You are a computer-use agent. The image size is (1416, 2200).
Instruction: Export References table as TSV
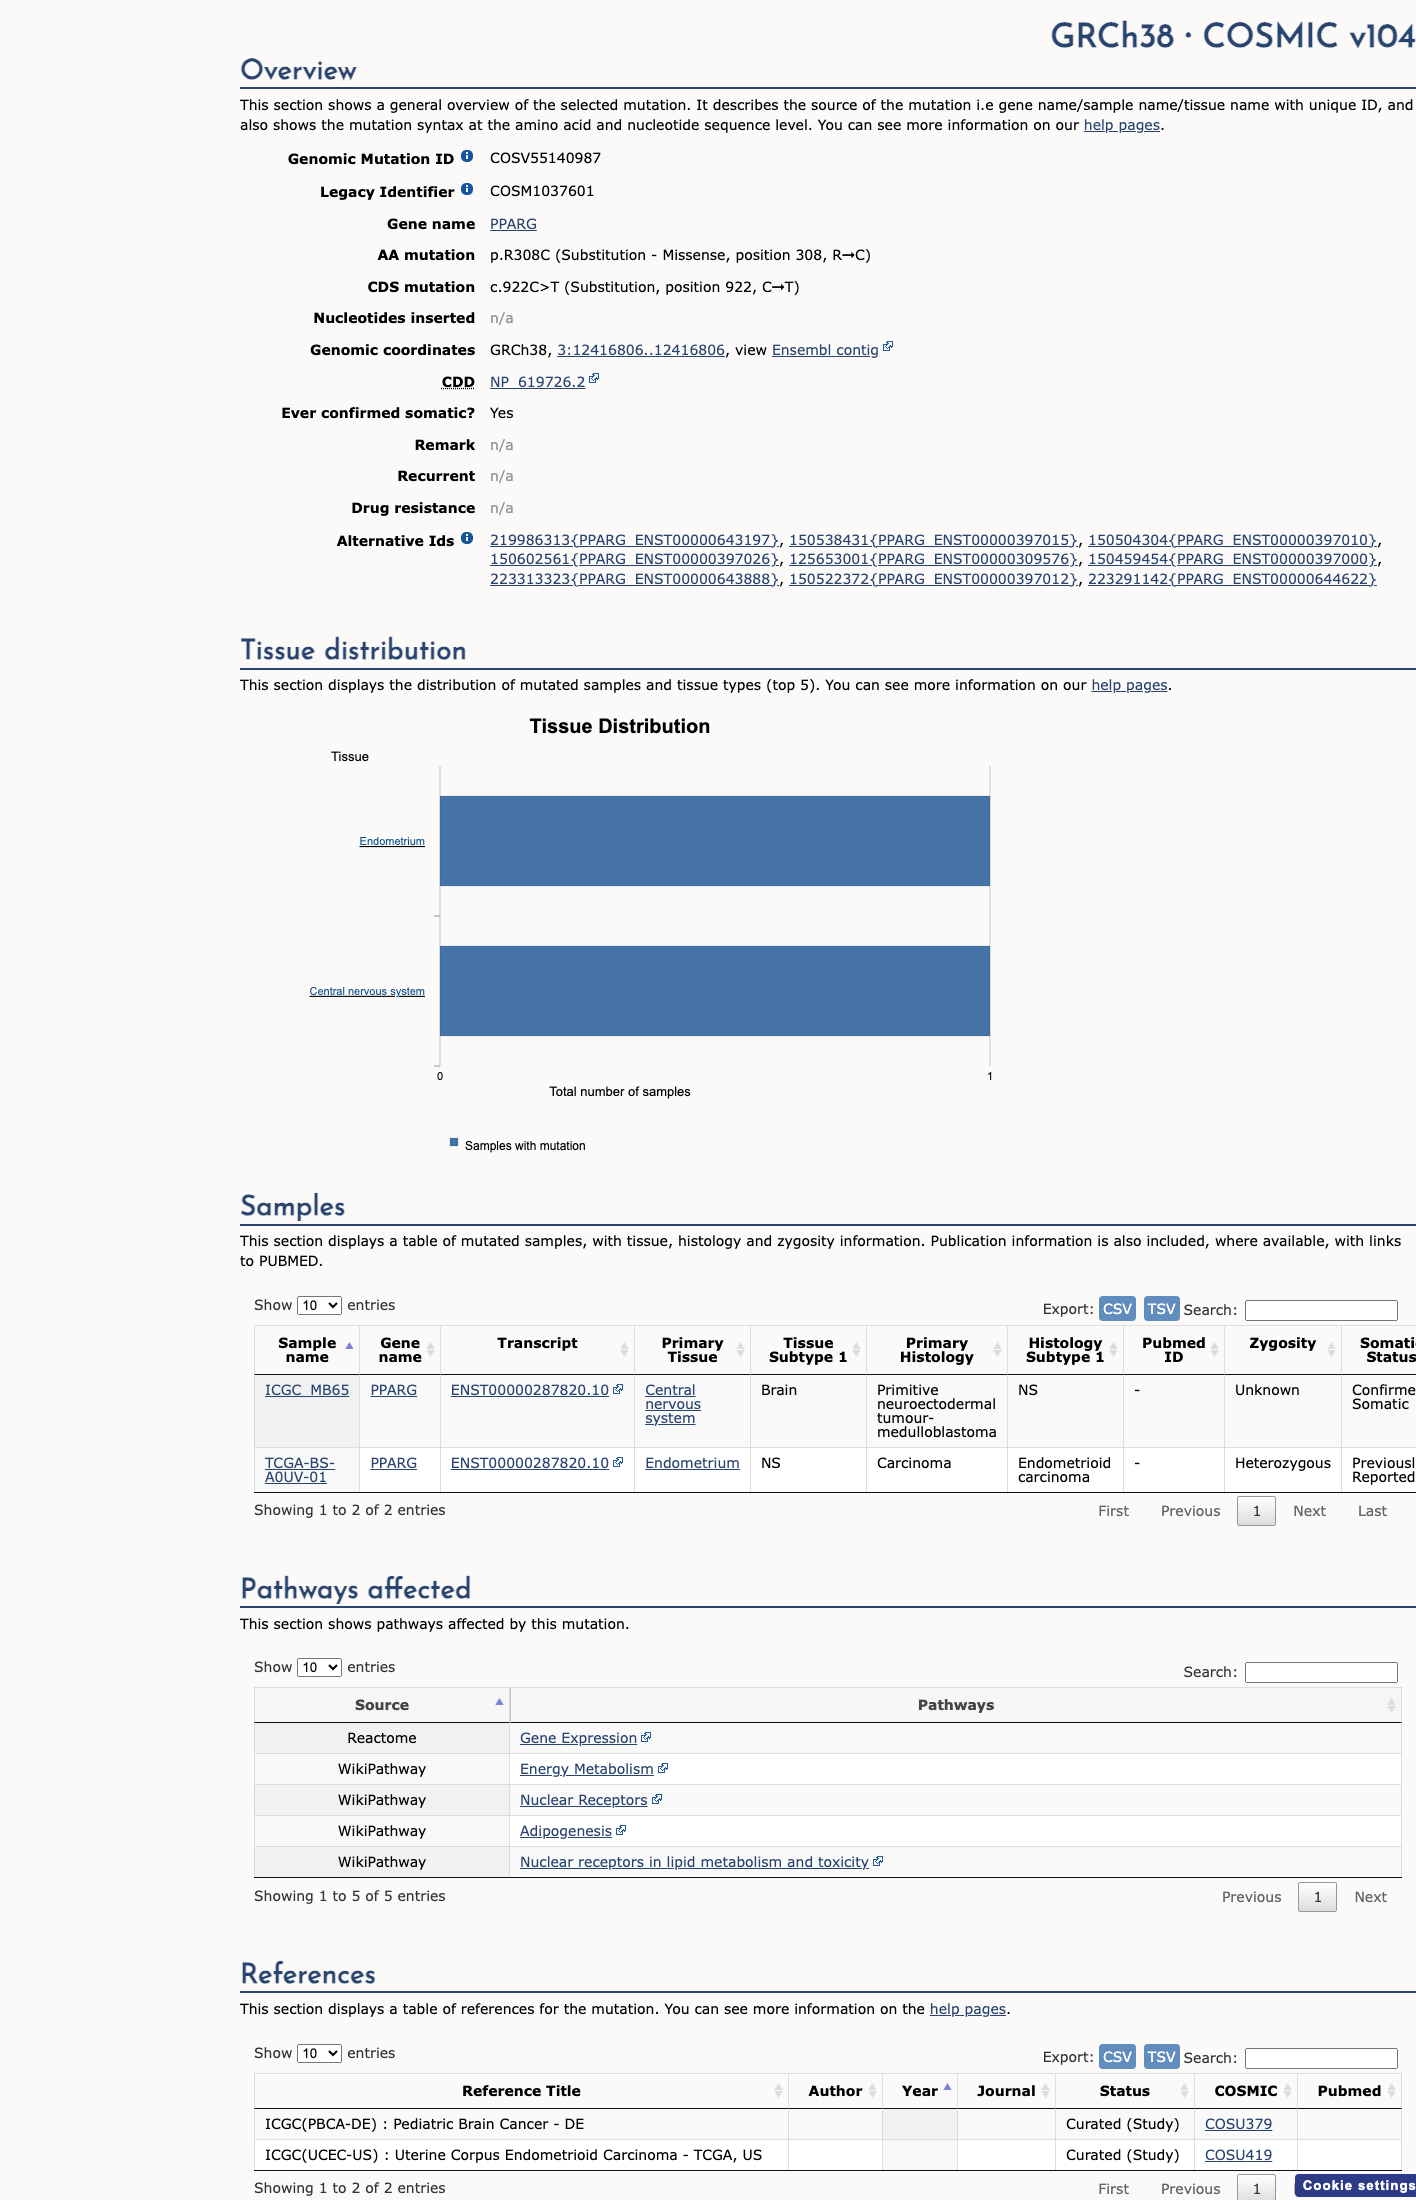coord(1161,2057)
